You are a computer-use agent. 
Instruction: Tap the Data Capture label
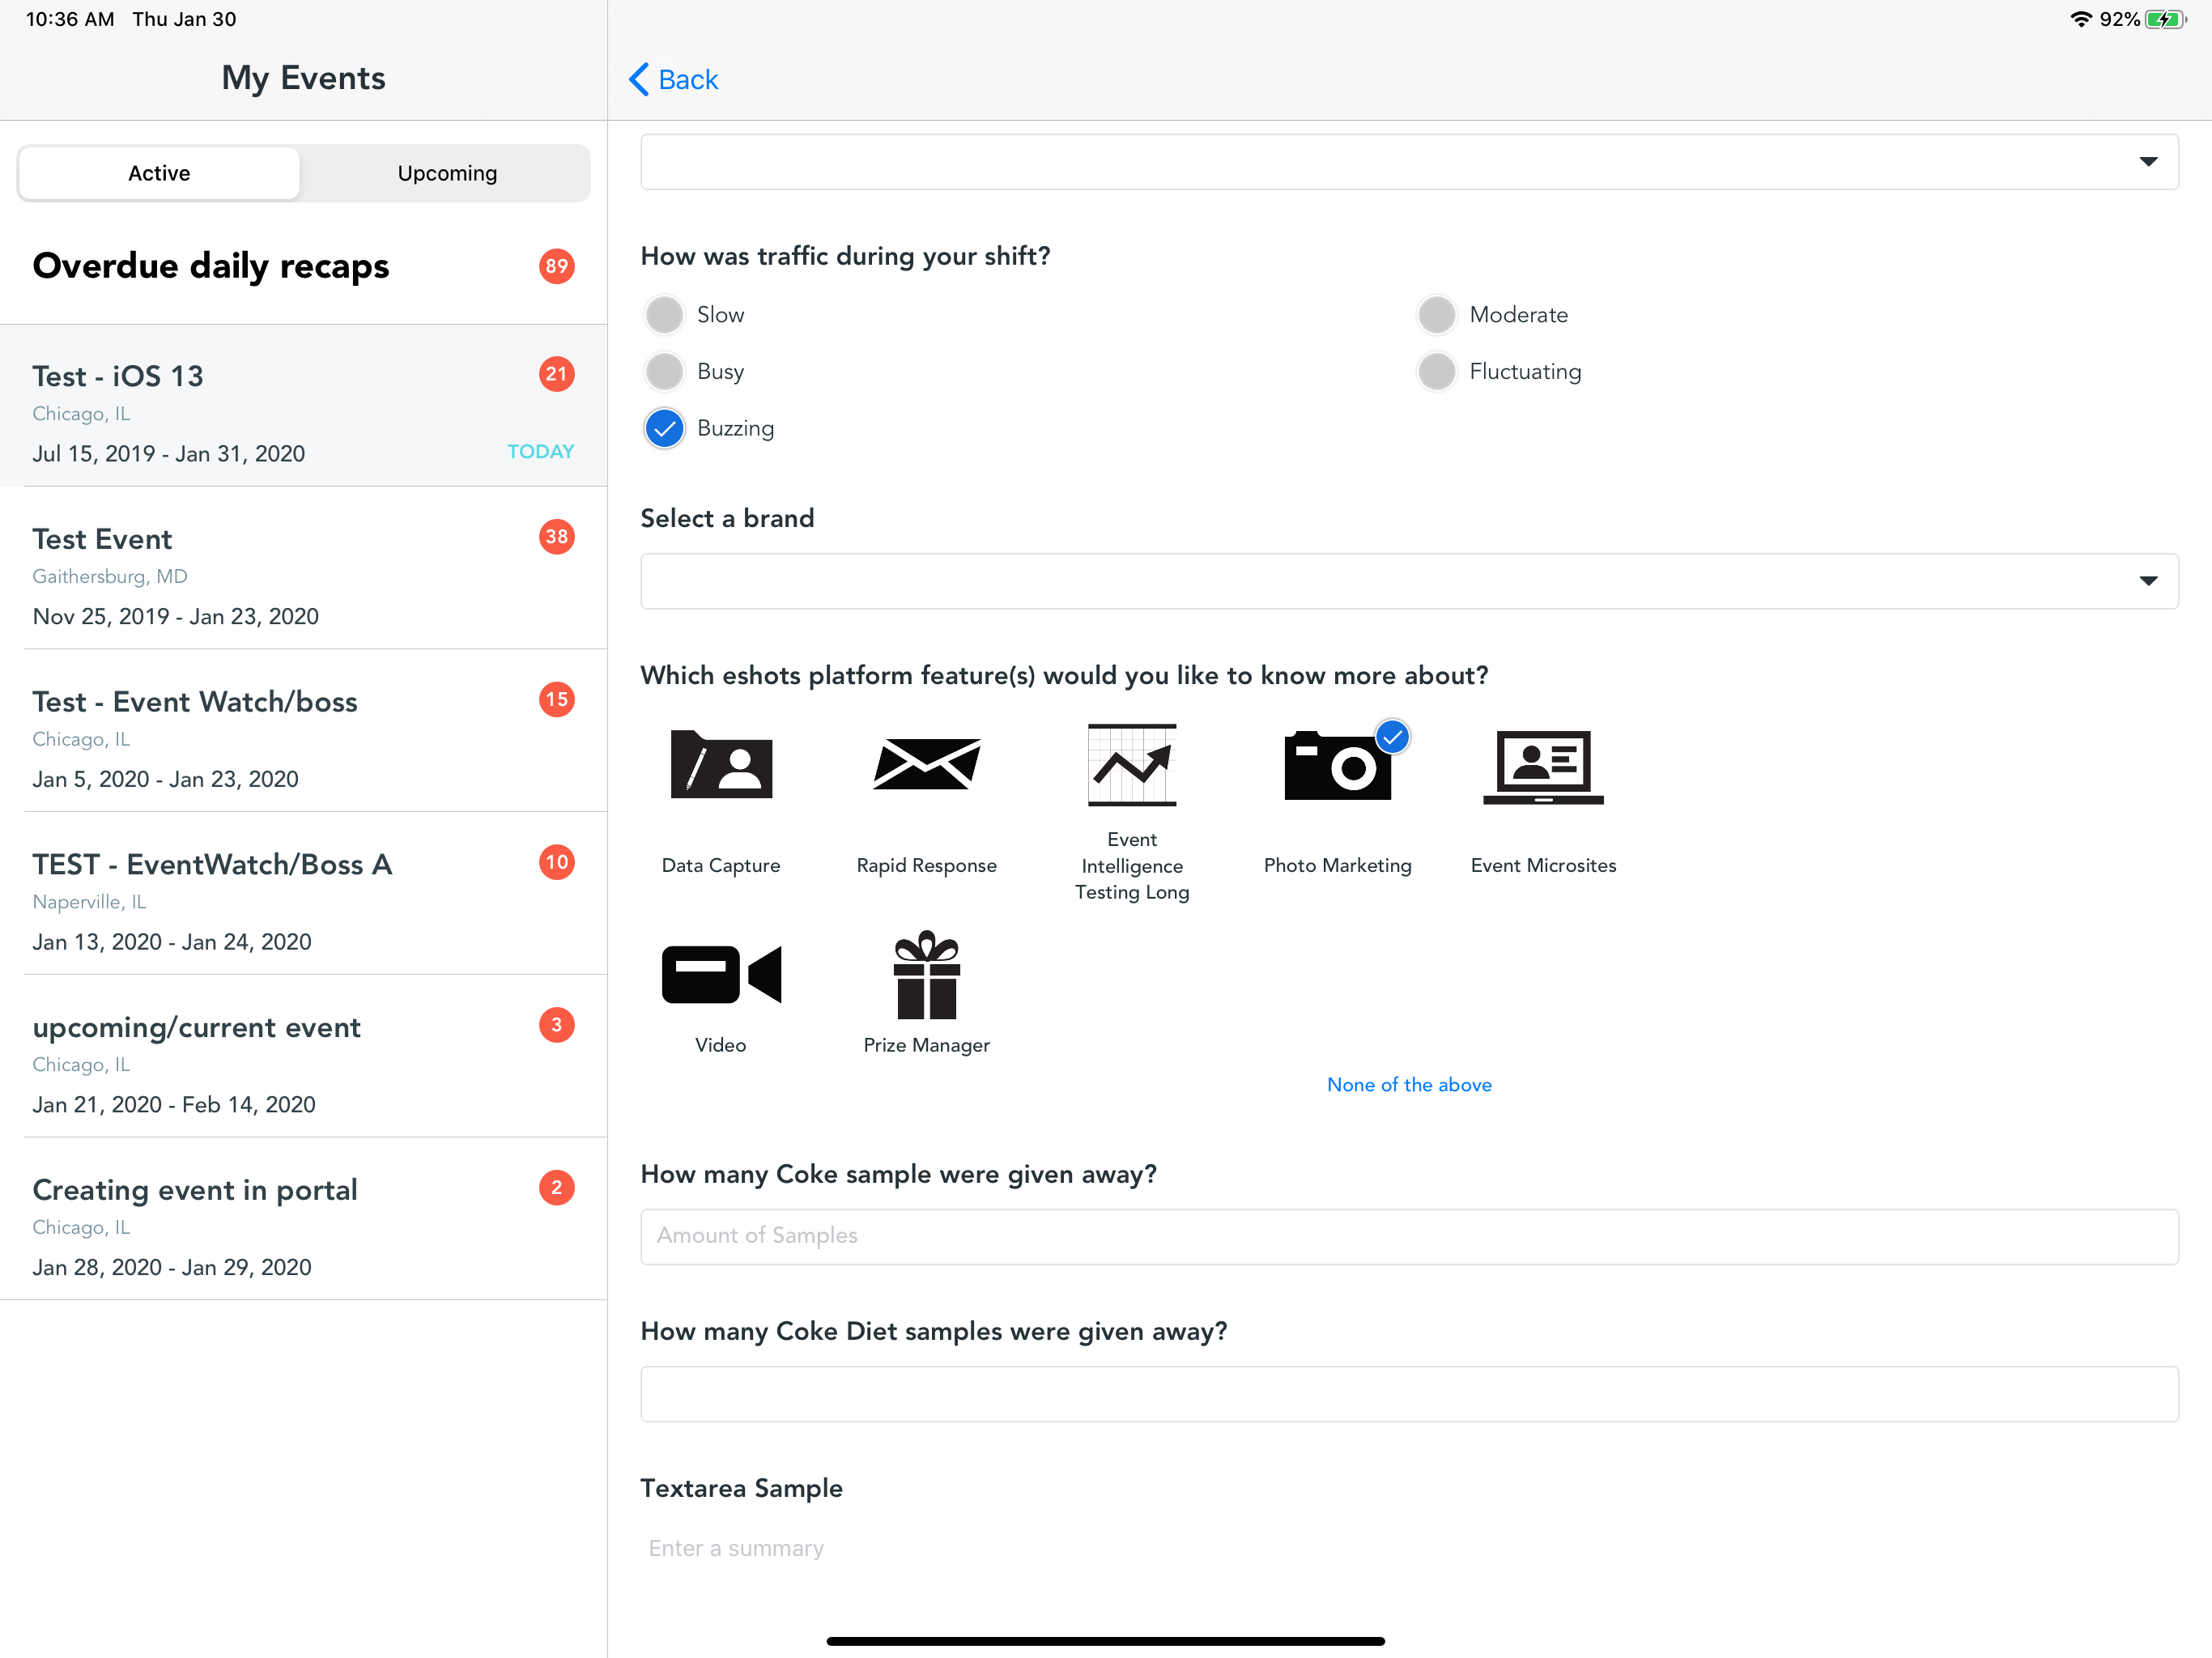coord(721,865)
